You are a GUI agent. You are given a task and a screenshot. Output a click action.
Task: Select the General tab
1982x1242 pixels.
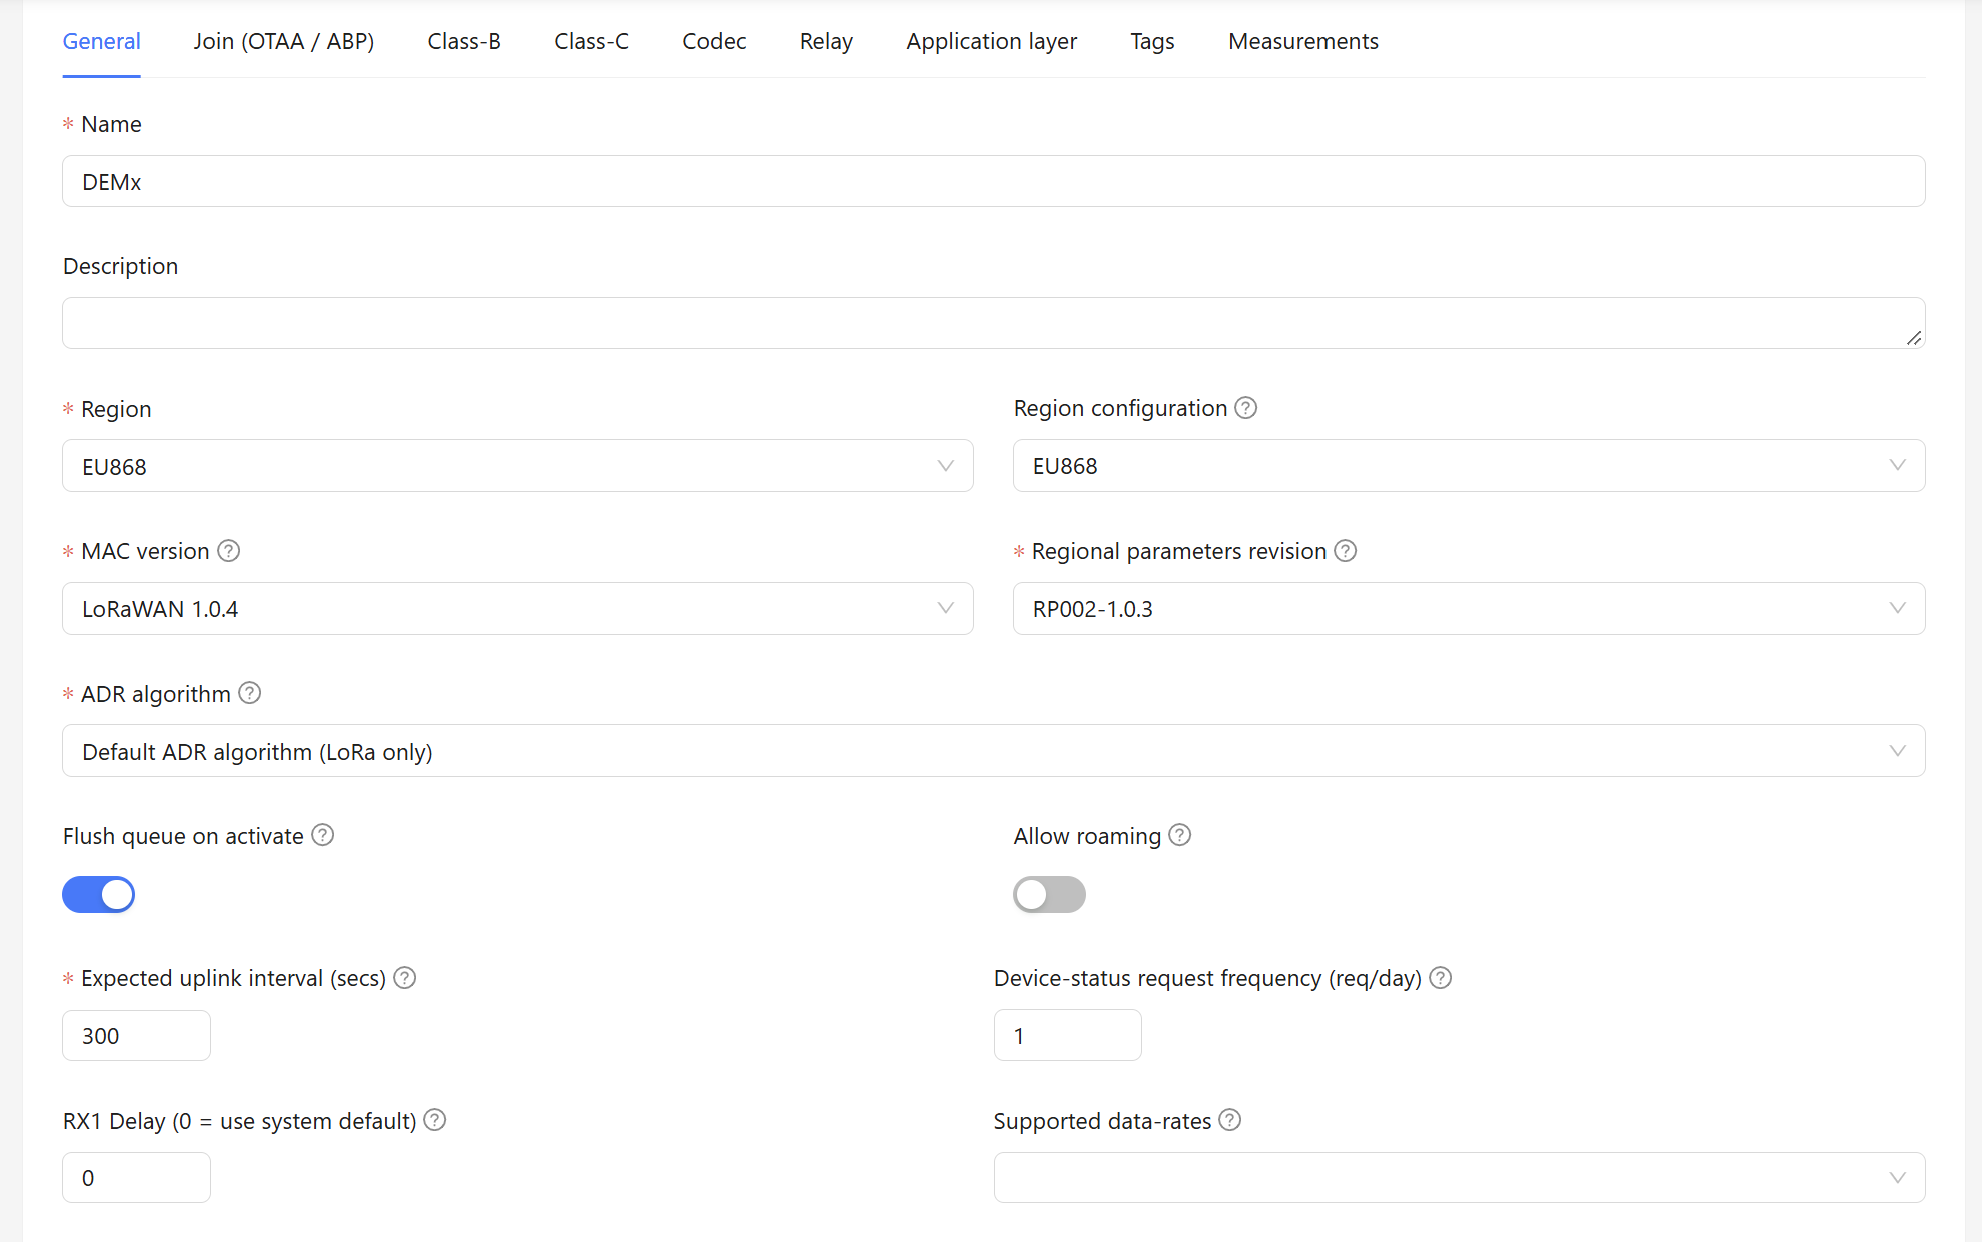101,42
